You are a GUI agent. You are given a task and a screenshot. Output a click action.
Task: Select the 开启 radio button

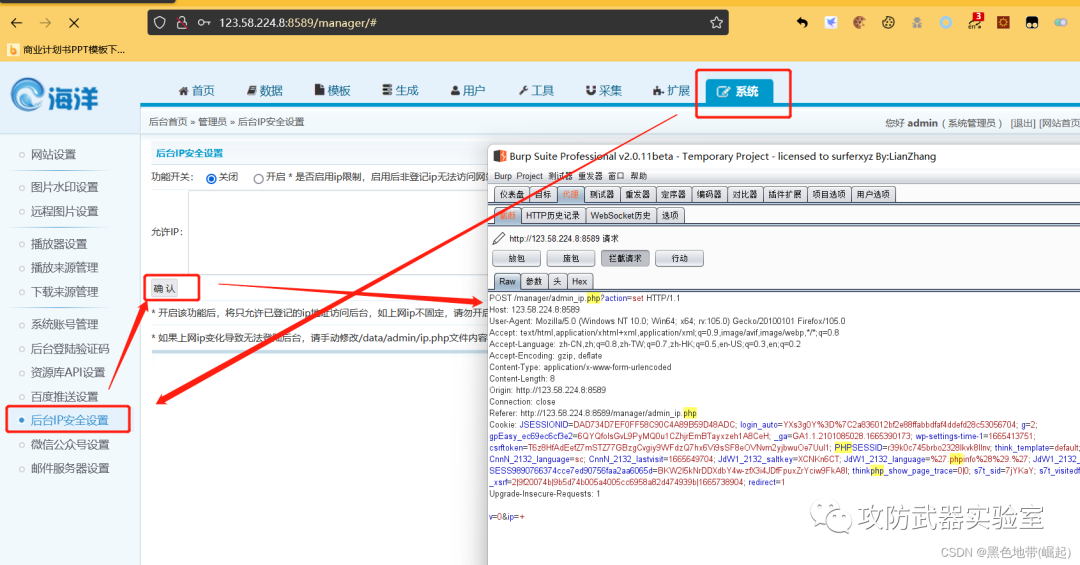coord(258,178)
